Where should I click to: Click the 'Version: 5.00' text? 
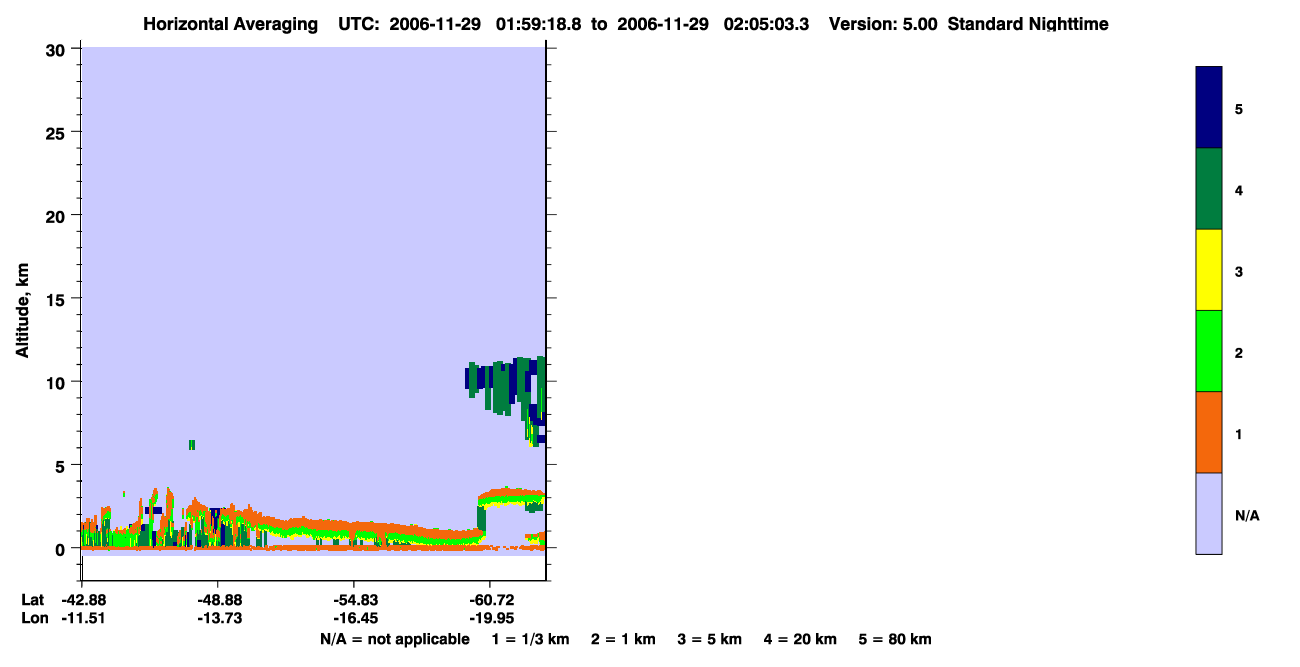pos(883,24)
